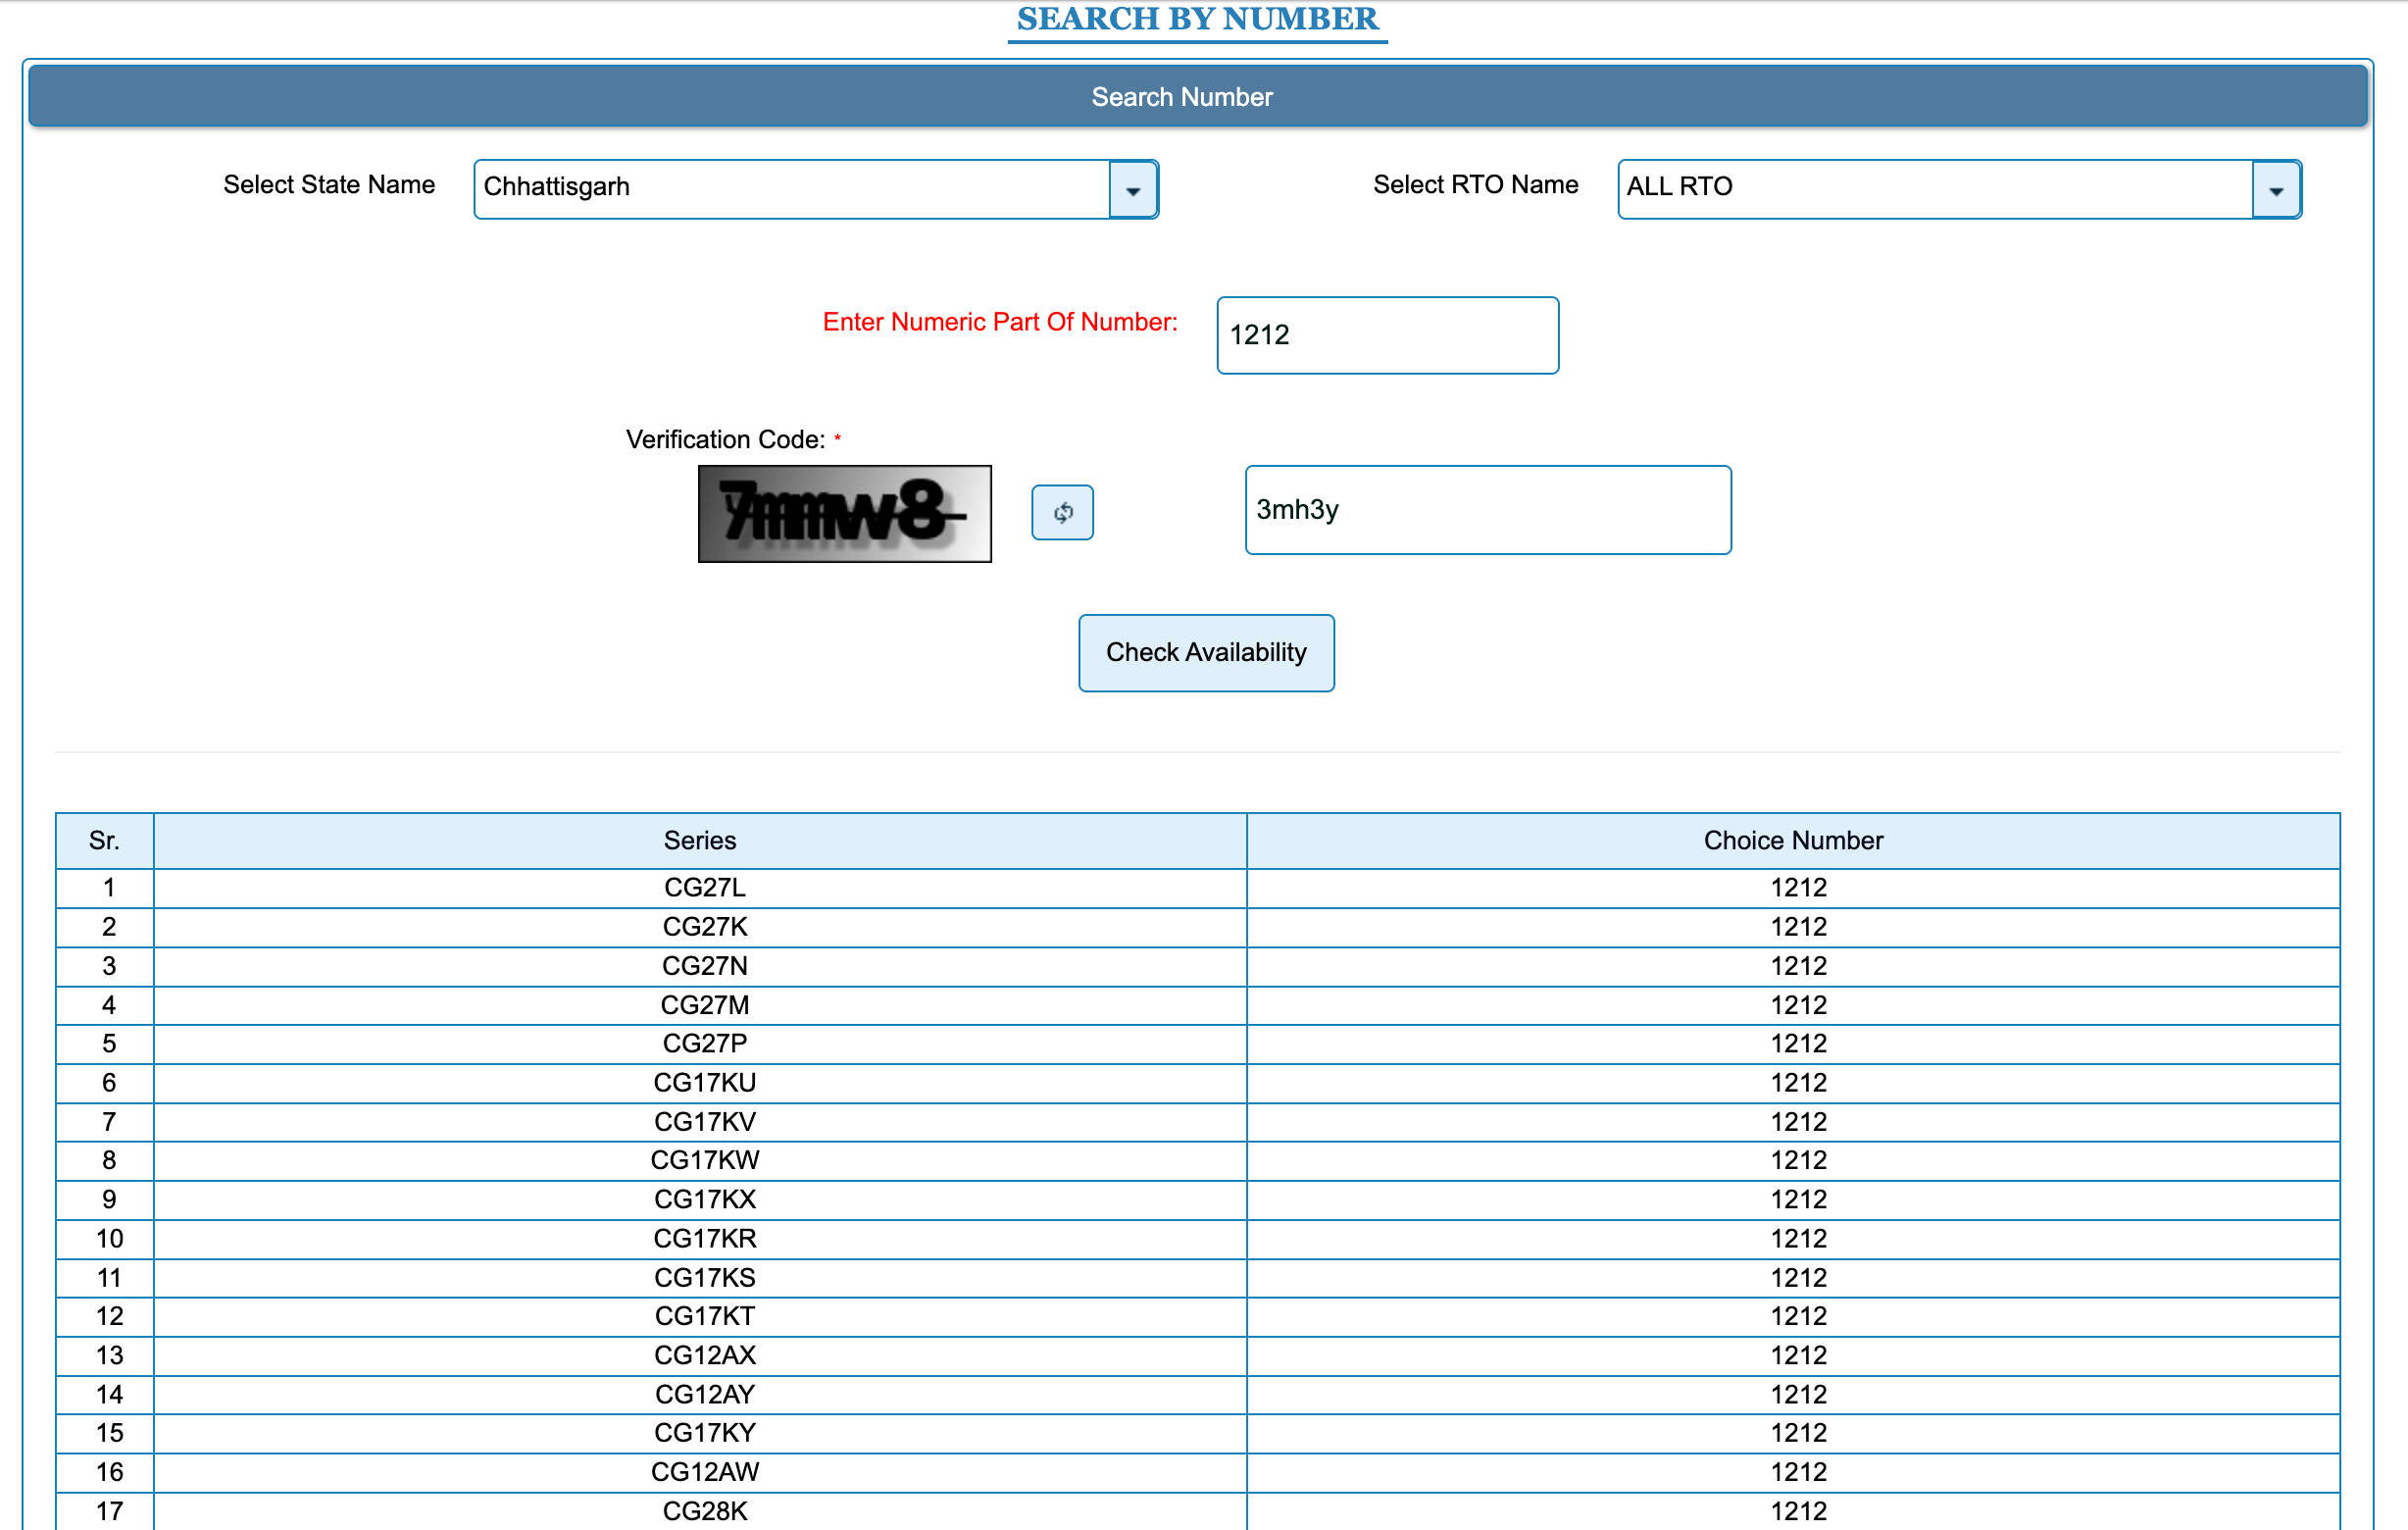The image size is (2408, 1530).
Task: Select the CG17KU series cell
Action: 704,1082
